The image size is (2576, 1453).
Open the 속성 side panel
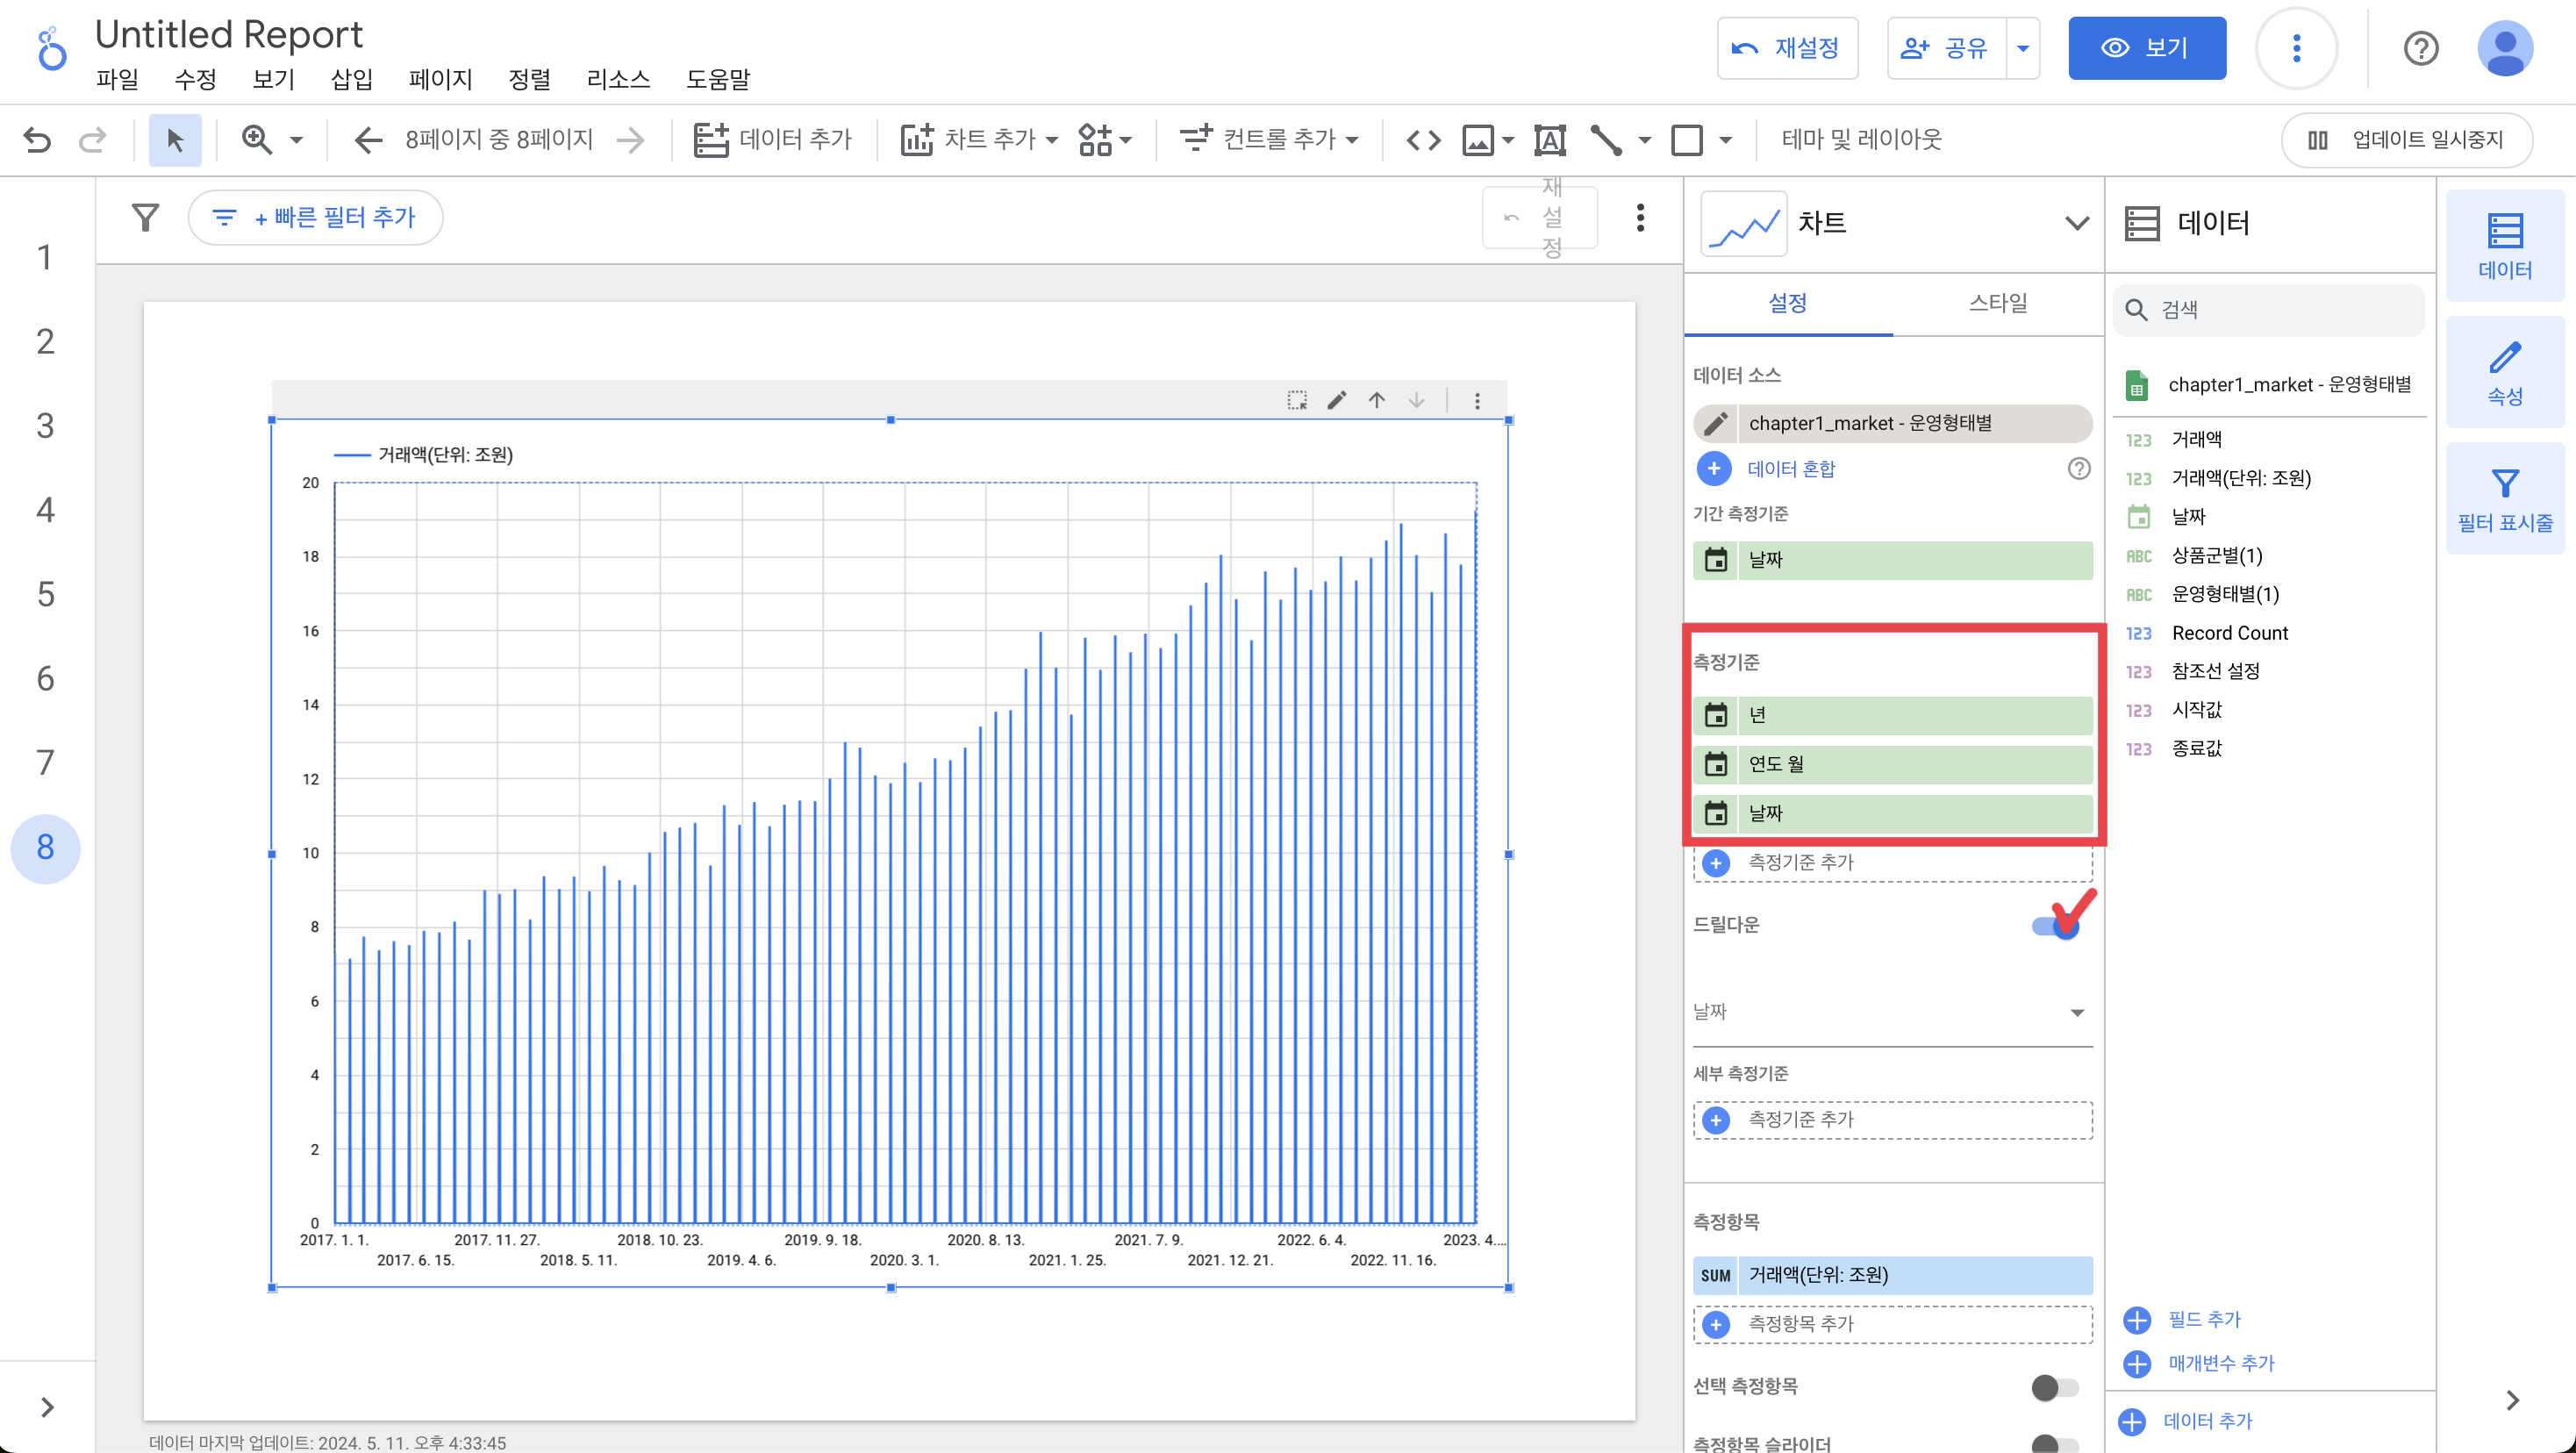(2504, 373)
